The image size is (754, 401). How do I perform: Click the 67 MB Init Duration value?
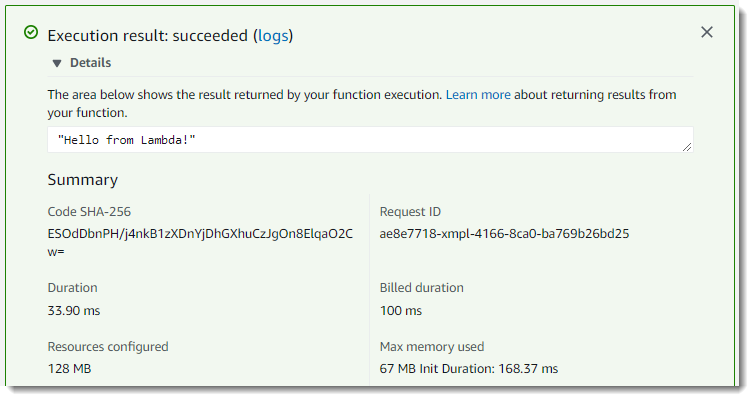[469, 369]
